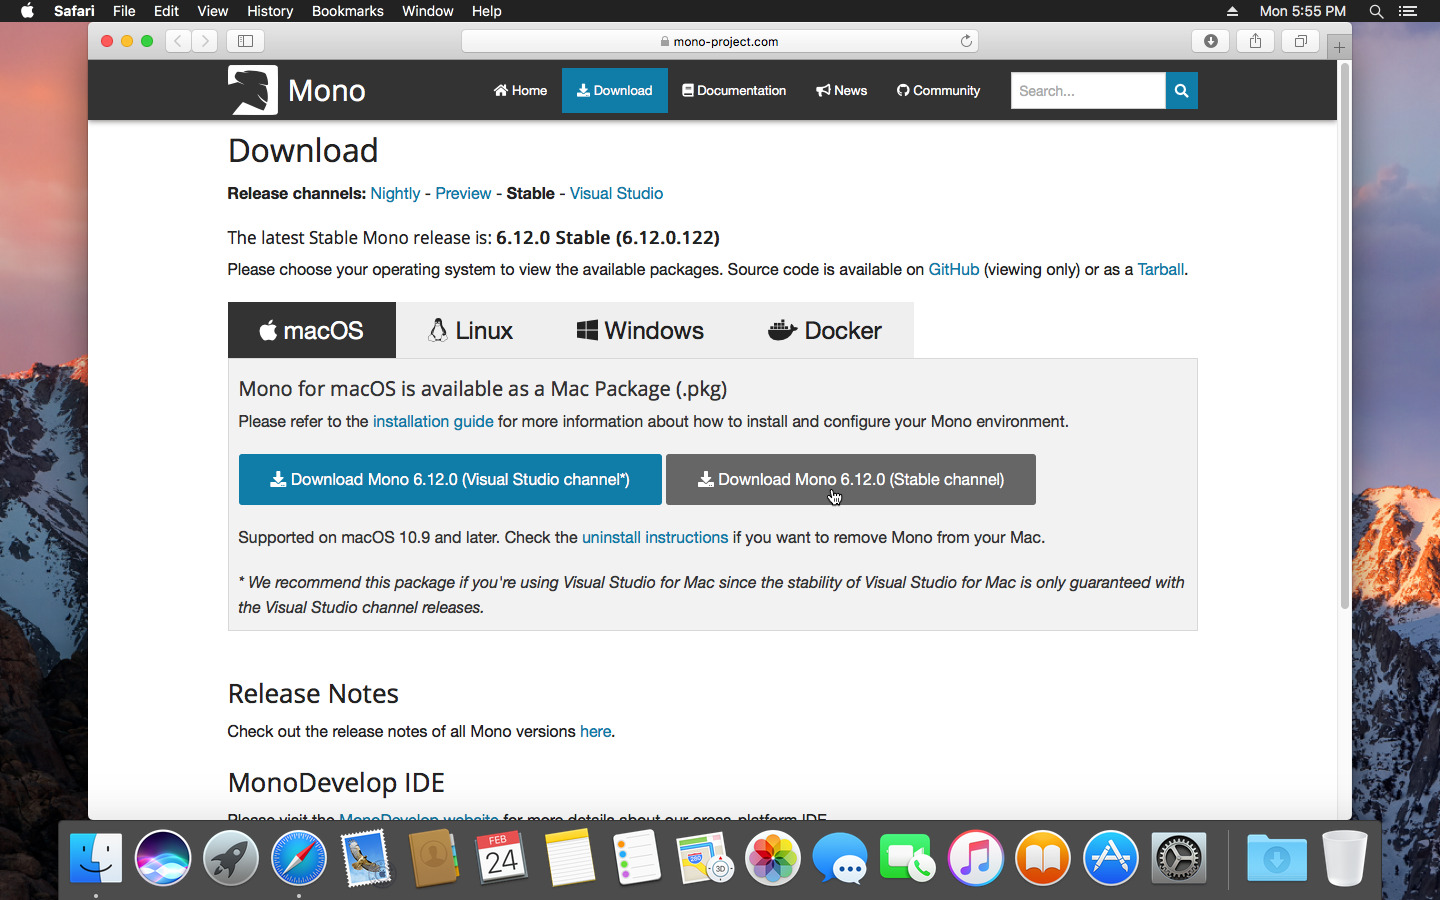Go back to previous page
The width and height of the screenshot is (1440, 900).
click(178, 41)
